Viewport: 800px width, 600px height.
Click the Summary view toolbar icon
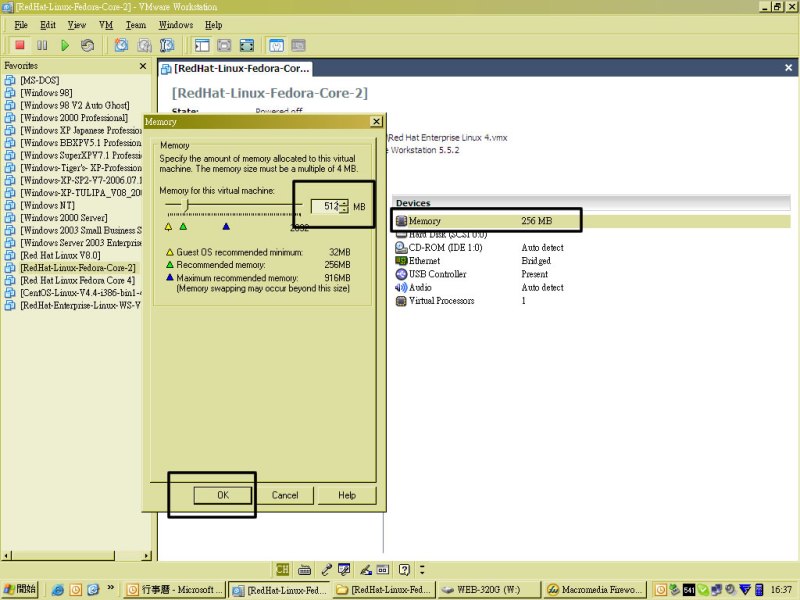tap(276, 45)
